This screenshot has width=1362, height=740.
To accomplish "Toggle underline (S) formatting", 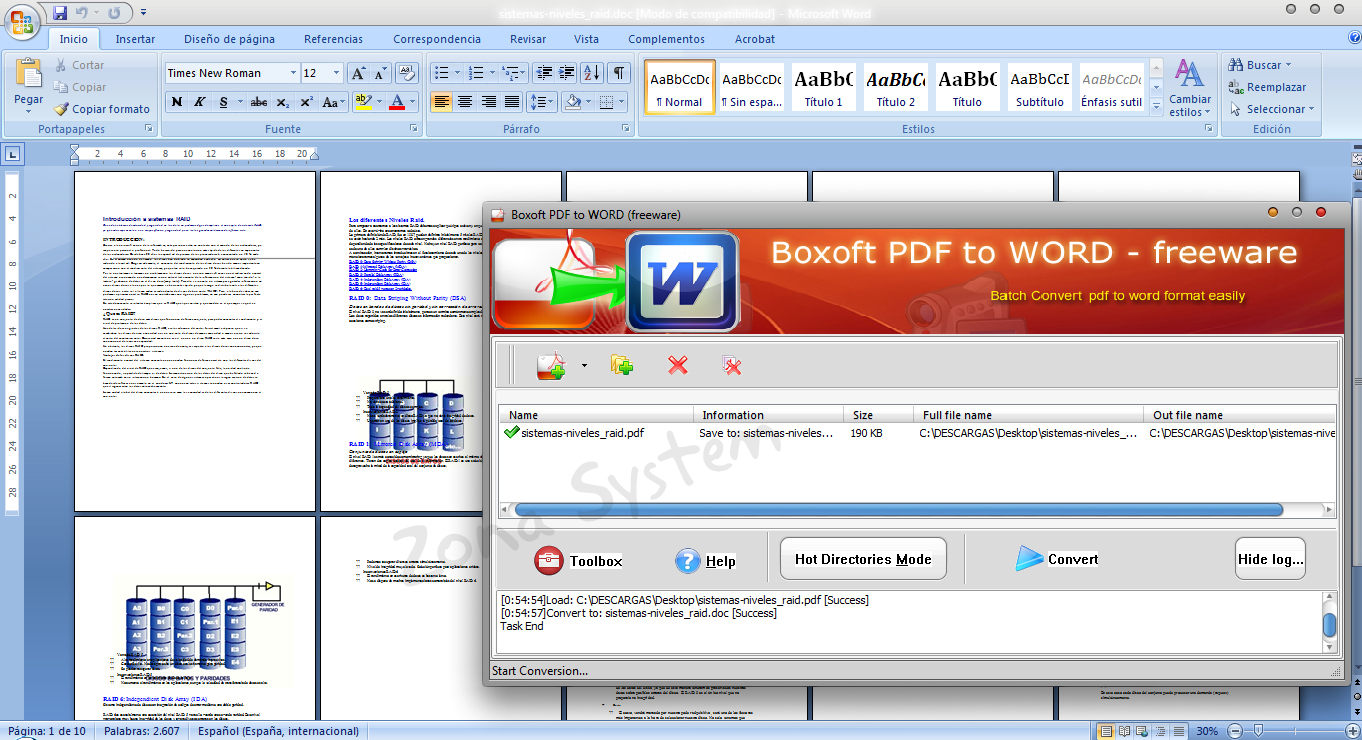I will point(222,102).
